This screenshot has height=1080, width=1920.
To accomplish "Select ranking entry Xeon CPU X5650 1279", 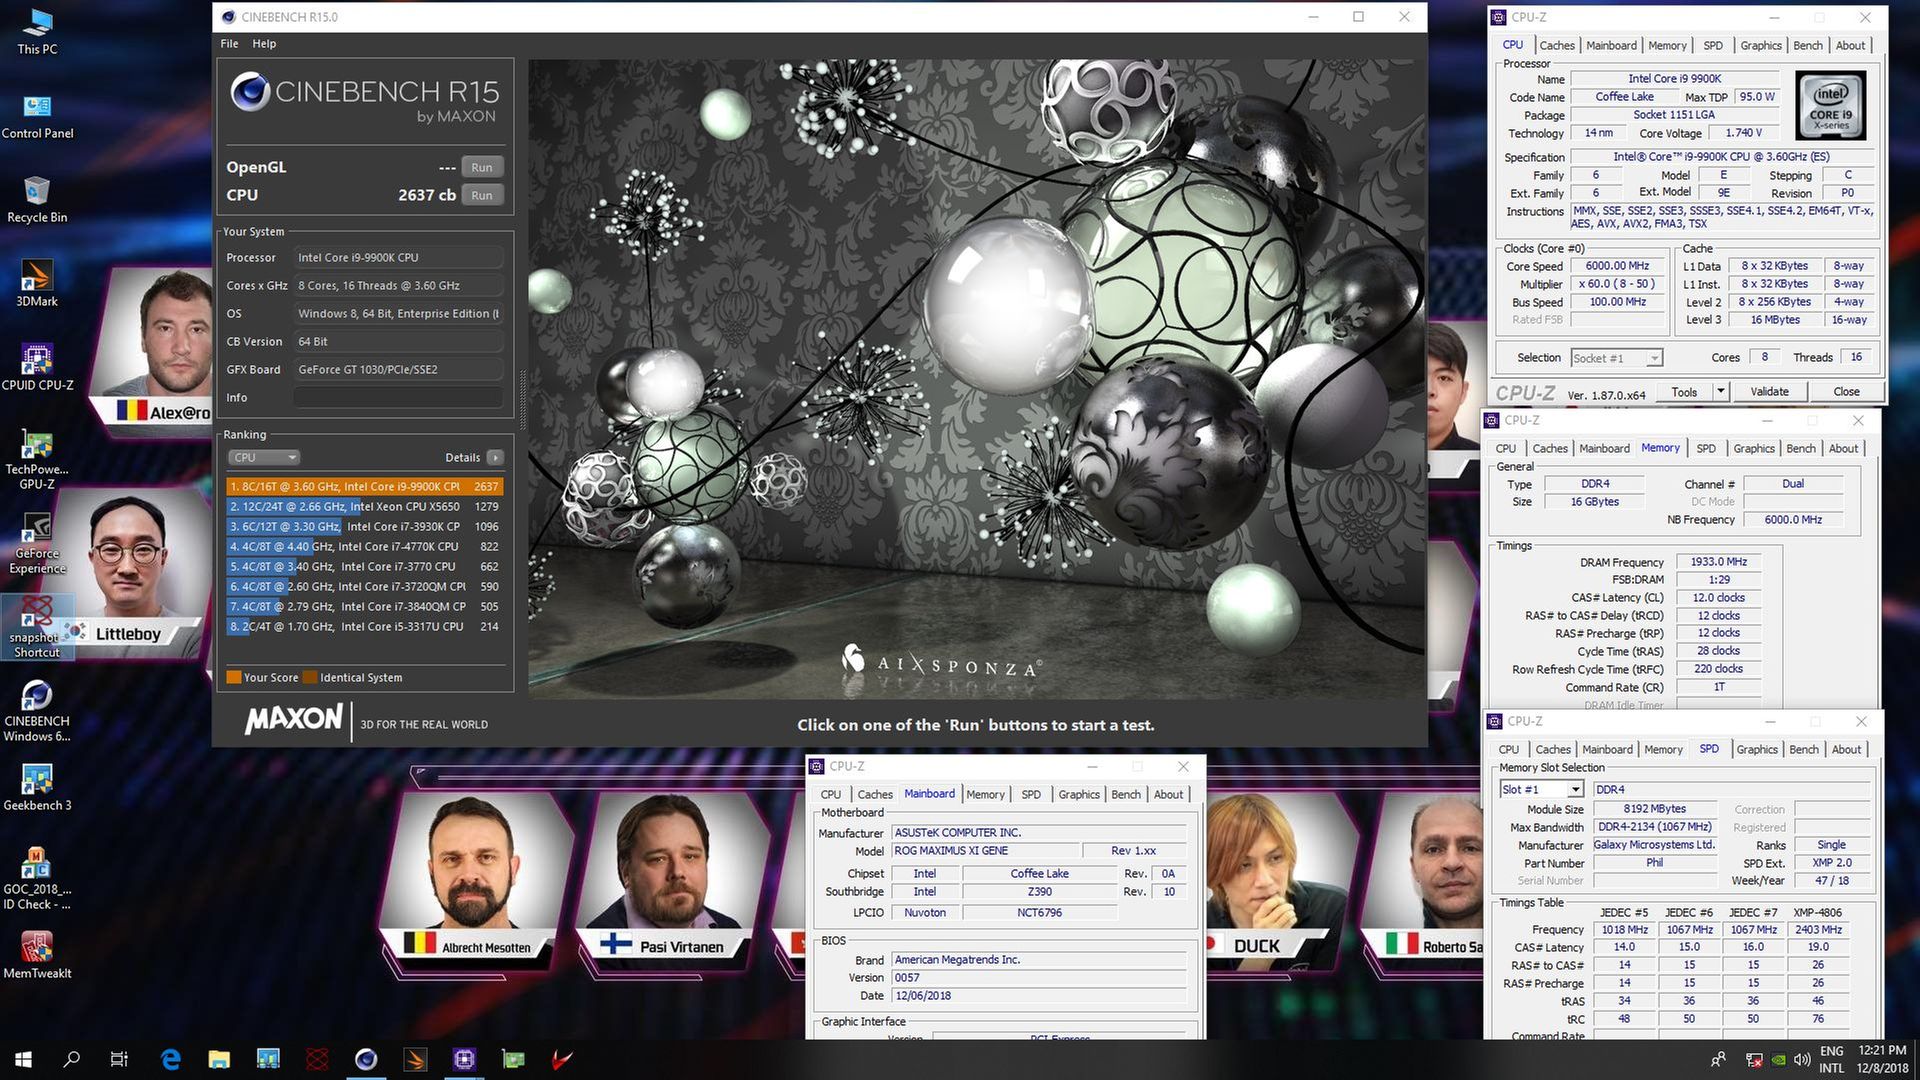I will point(365,506).
